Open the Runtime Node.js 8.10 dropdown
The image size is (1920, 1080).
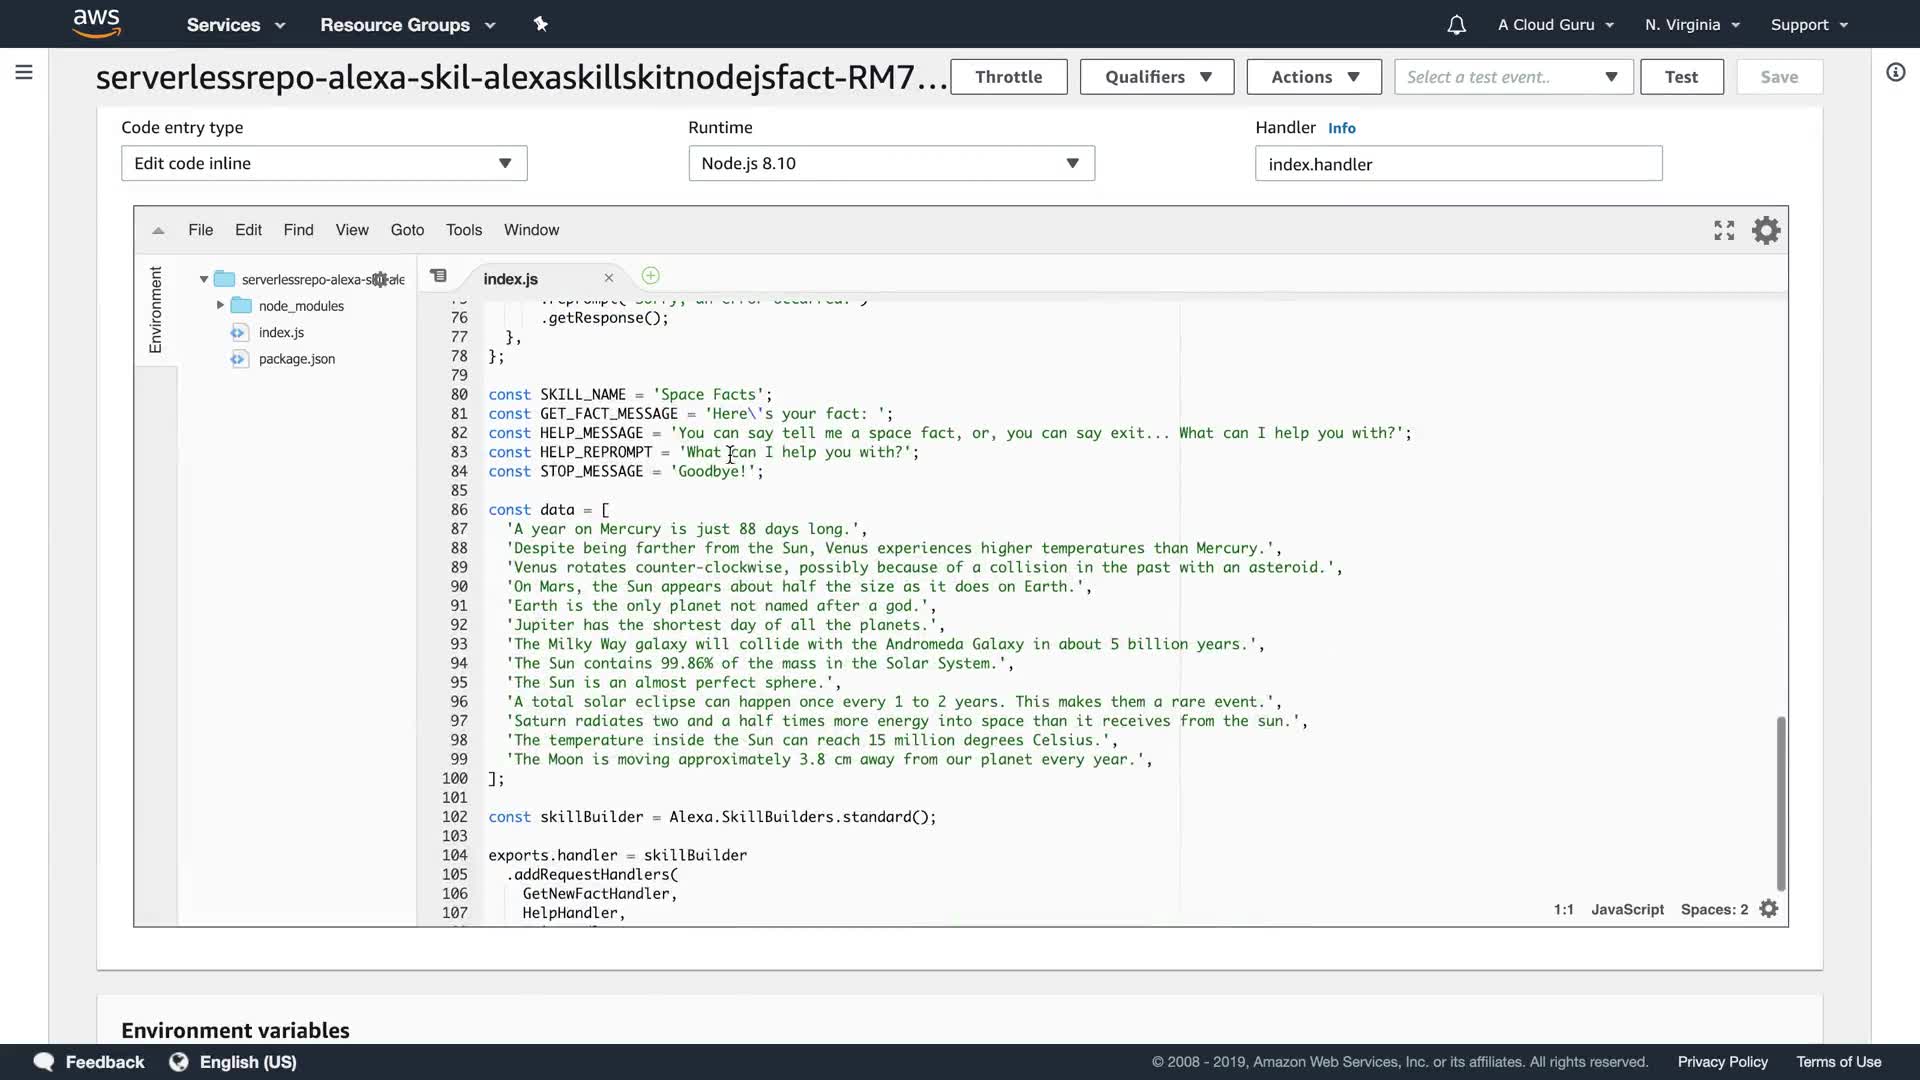[x=891, y=163]
